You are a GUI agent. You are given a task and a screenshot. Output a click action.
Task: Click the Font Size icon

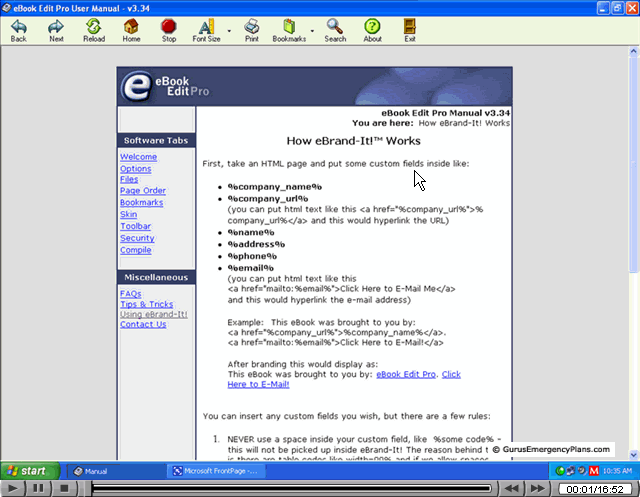pos(206,31)
